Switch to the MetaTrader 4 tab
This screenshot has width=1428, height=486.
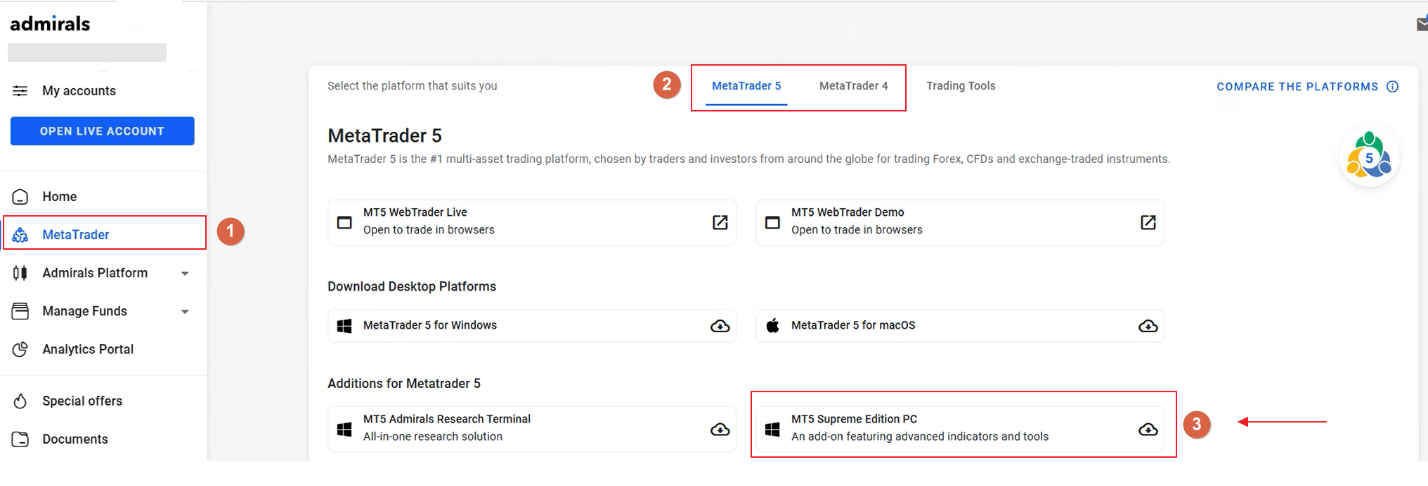point(853,86)
